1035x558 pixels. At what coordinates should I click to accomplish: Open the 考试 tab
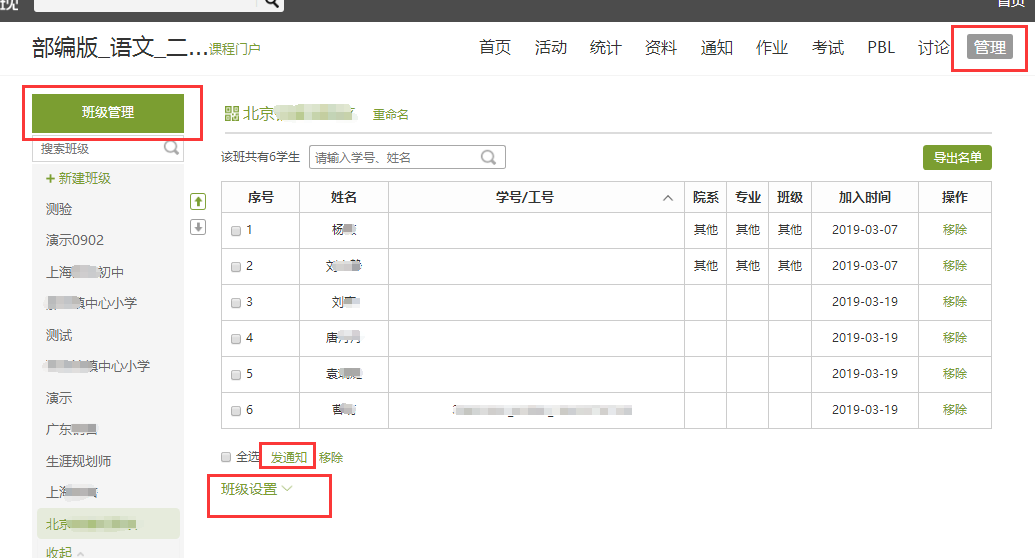[828, 48]
